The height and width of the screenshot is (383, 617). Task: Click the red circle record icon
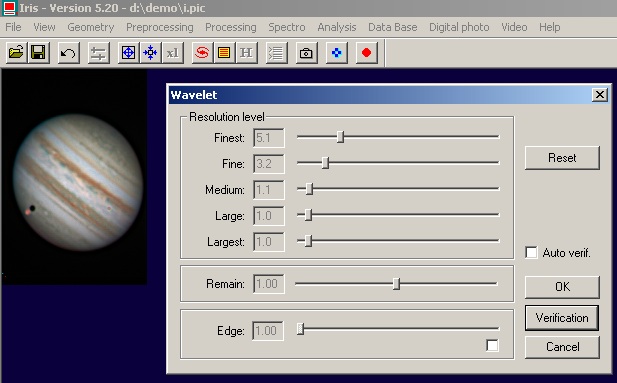366,53
